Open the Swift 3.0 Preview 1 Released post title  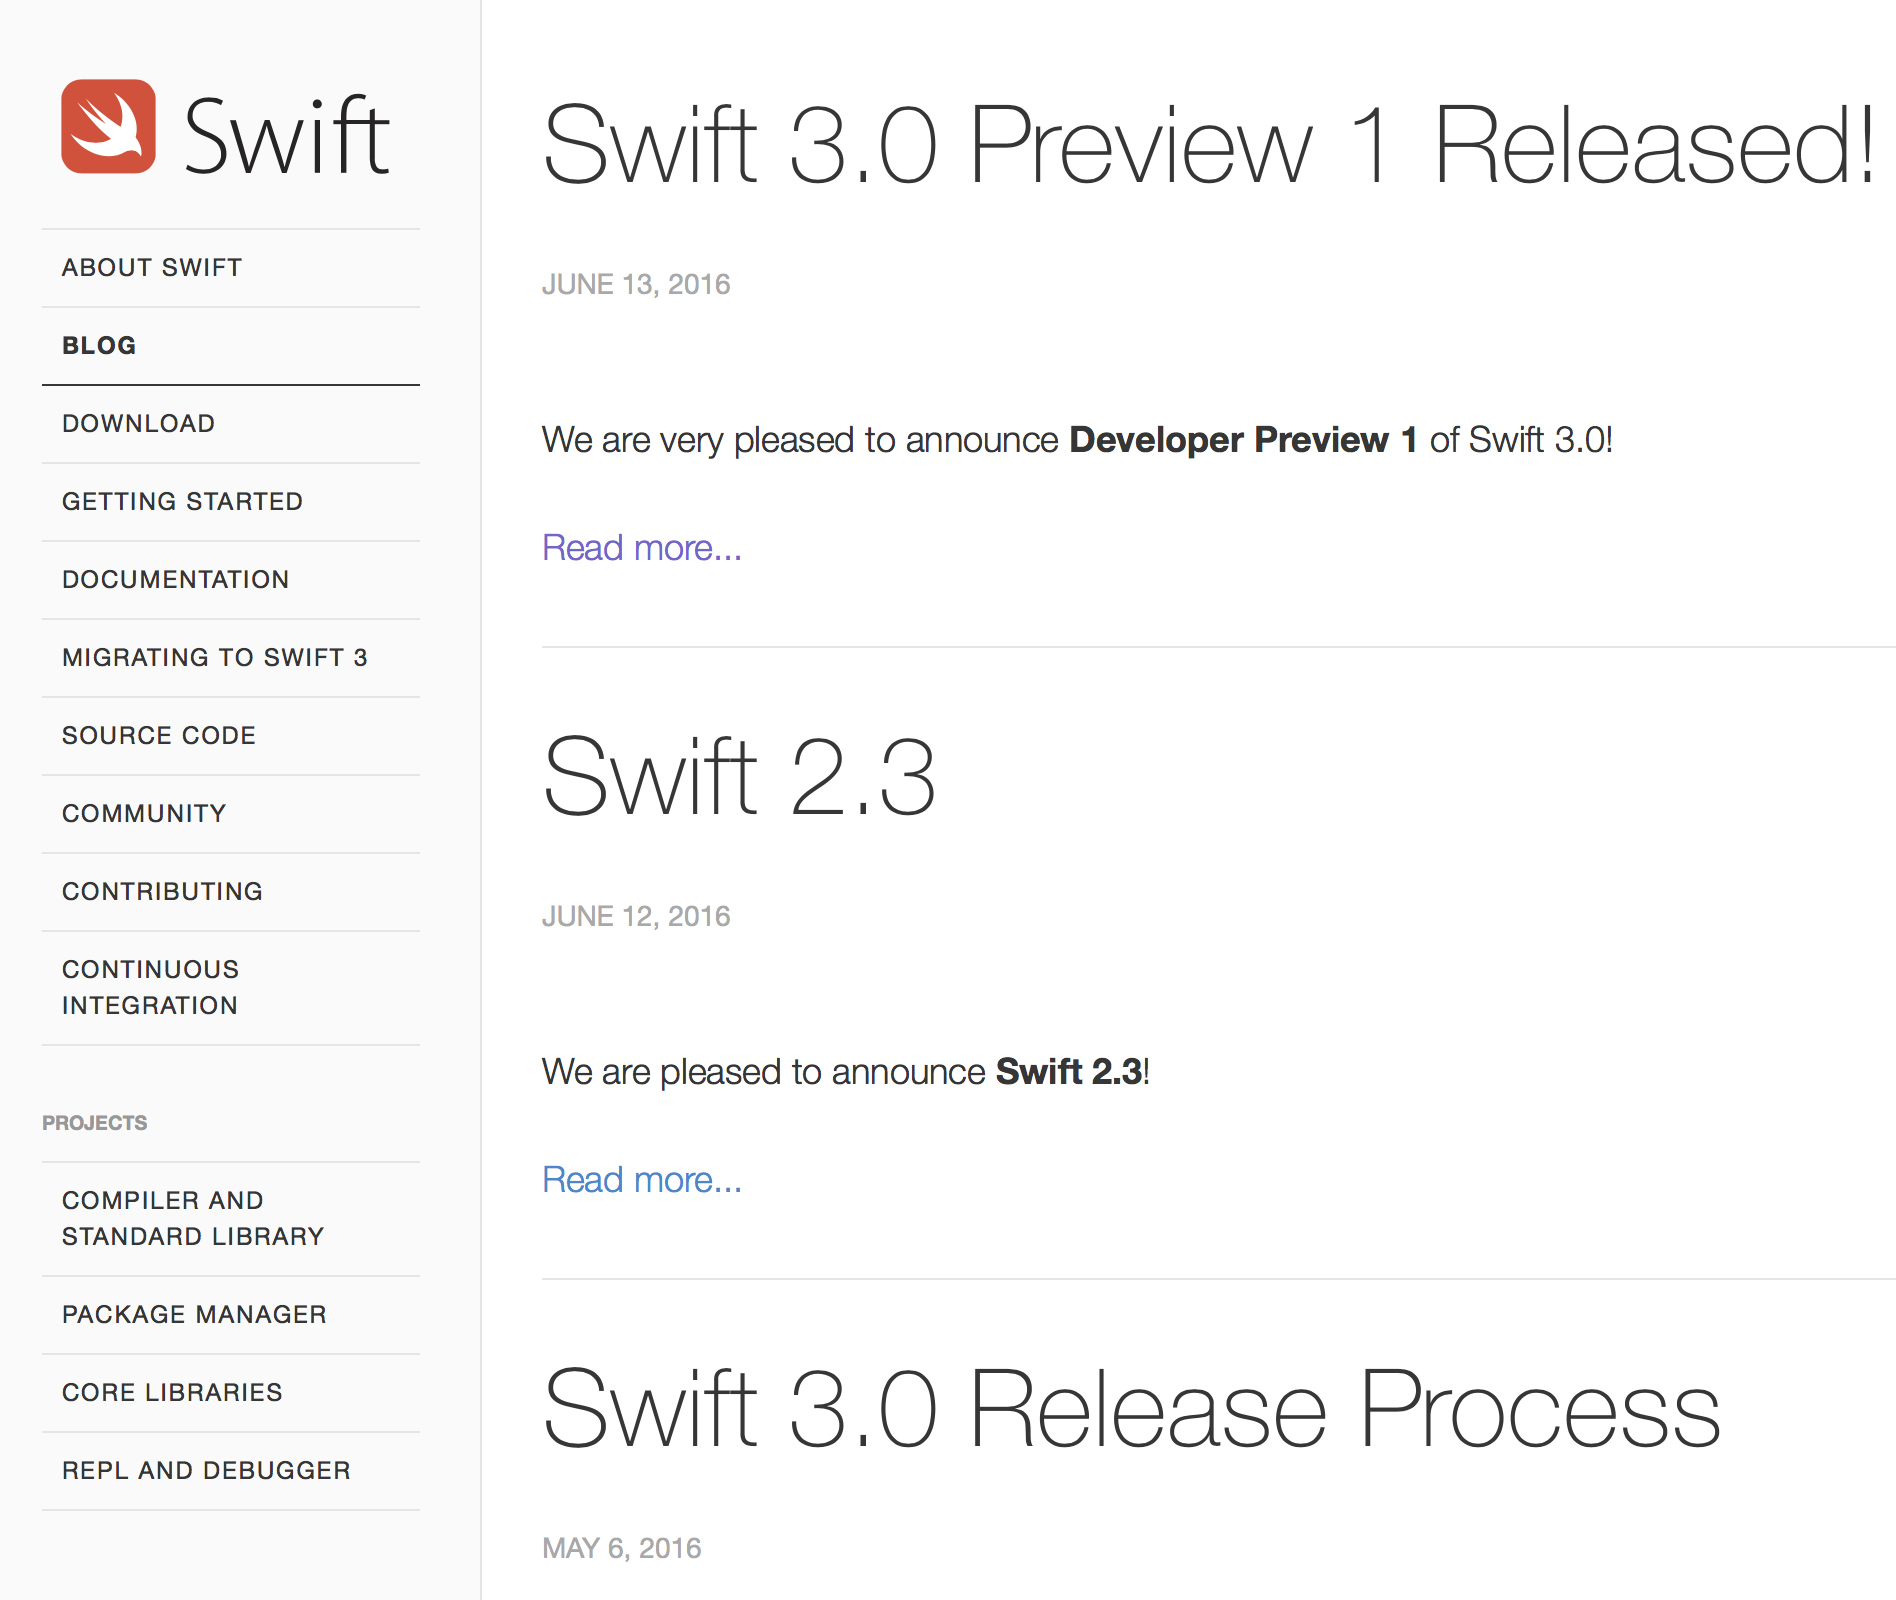click(1209, 145)
